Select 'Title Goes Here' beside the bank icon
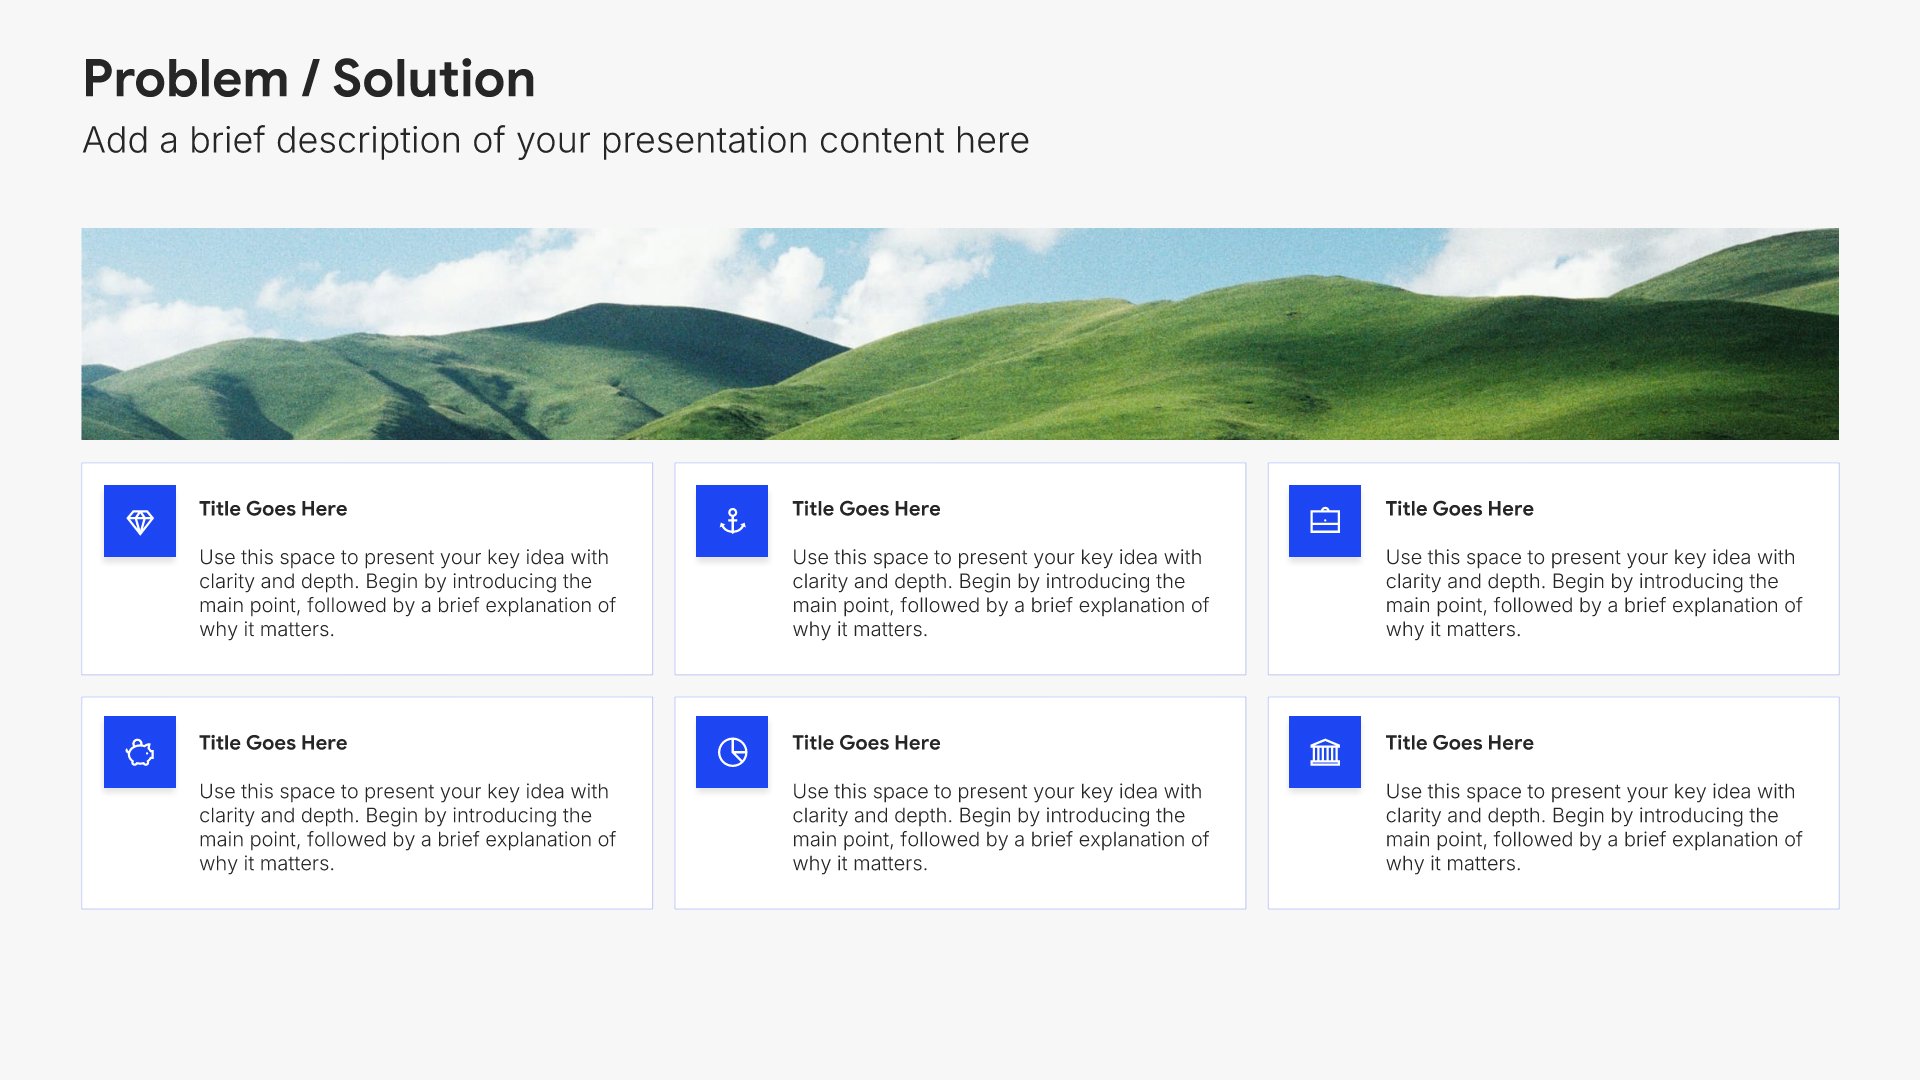 (x=1459, y=743)
